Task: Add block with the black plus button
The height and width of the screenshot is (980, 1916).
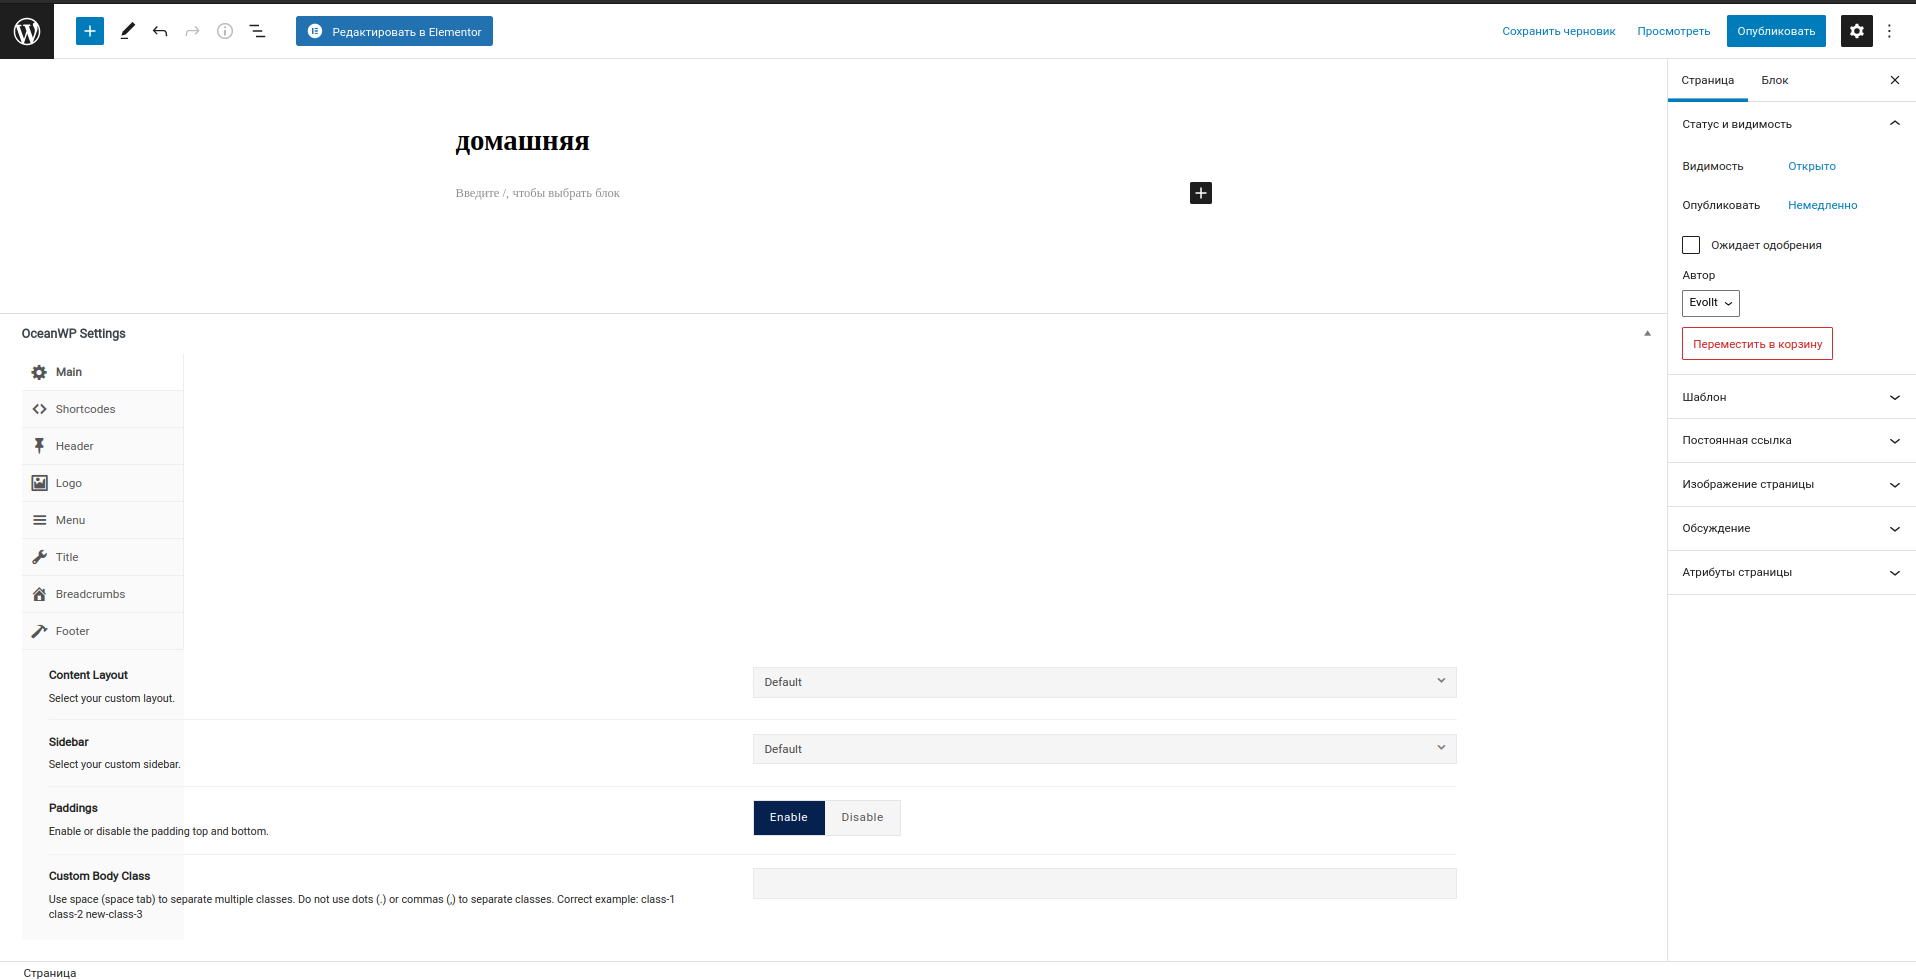Action: coord(1201,193)
